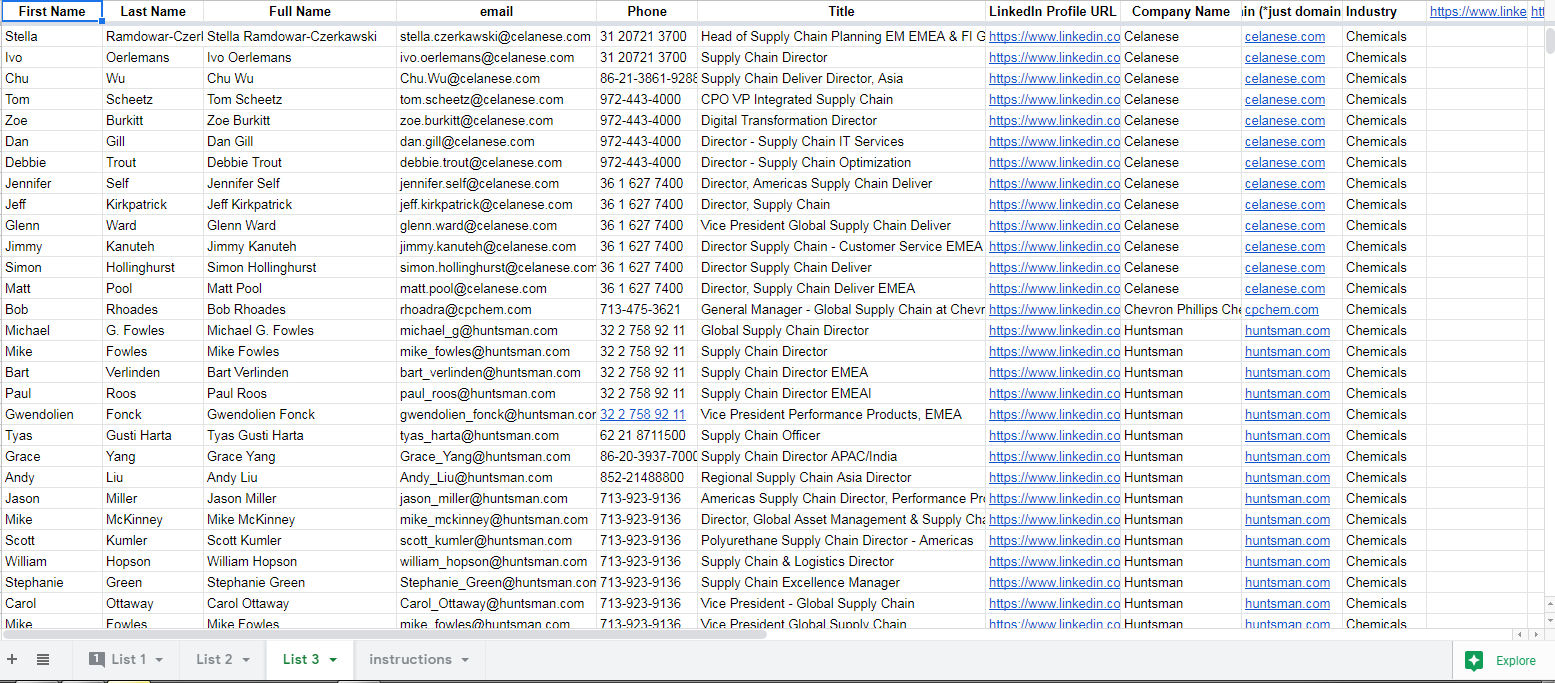Image resolution: width=1555 pixels, height=683 pixels.
Task: Select the Last Name header cell
Action: 153,11
